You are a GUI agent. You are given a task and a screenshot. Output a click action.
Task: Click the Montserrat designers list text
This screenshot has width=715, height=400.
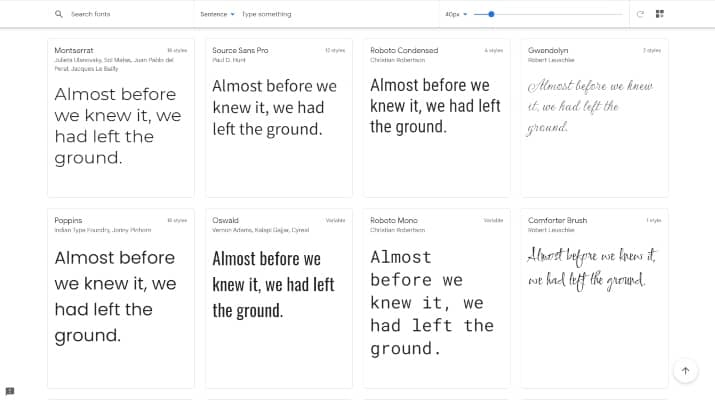[114, 64]
